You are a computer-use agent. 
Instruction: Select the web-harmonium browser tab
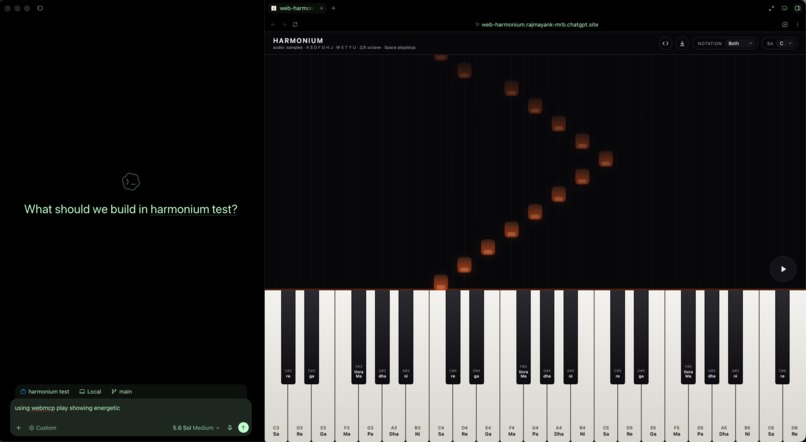point(297,8)
